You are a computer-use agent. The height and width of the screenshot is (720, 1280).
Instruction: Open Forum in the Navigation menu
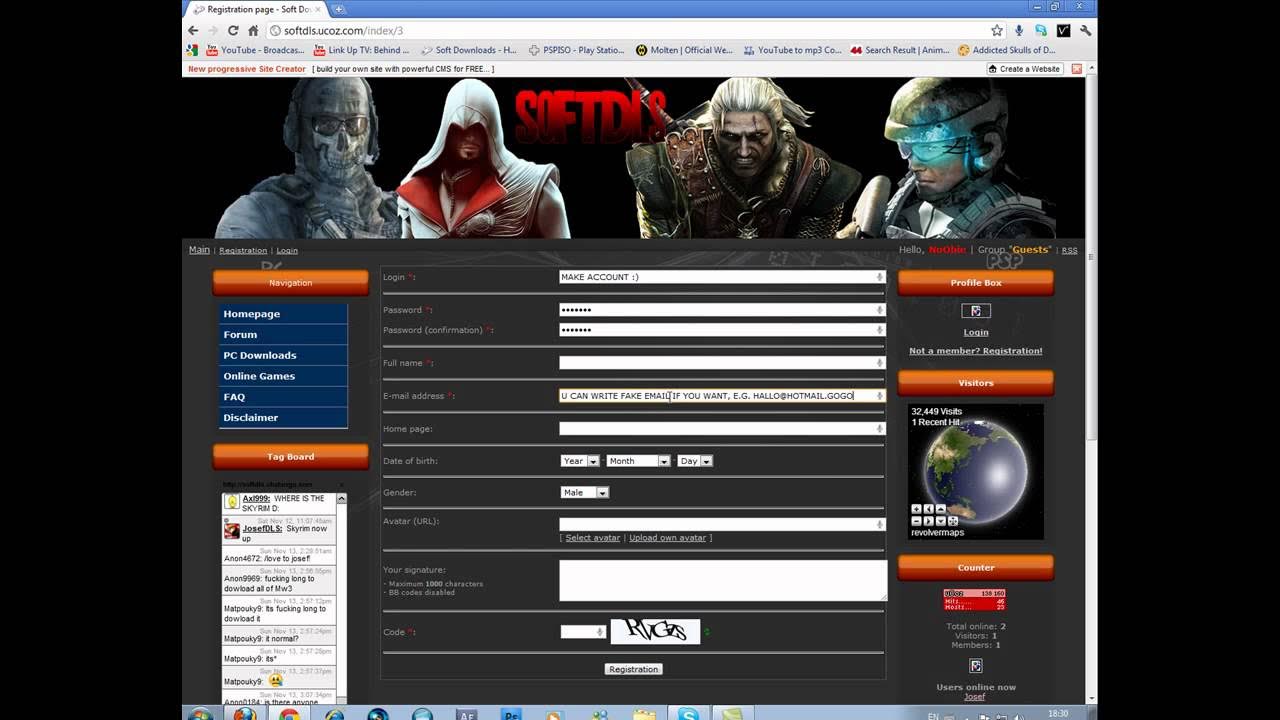coord(283,335)
